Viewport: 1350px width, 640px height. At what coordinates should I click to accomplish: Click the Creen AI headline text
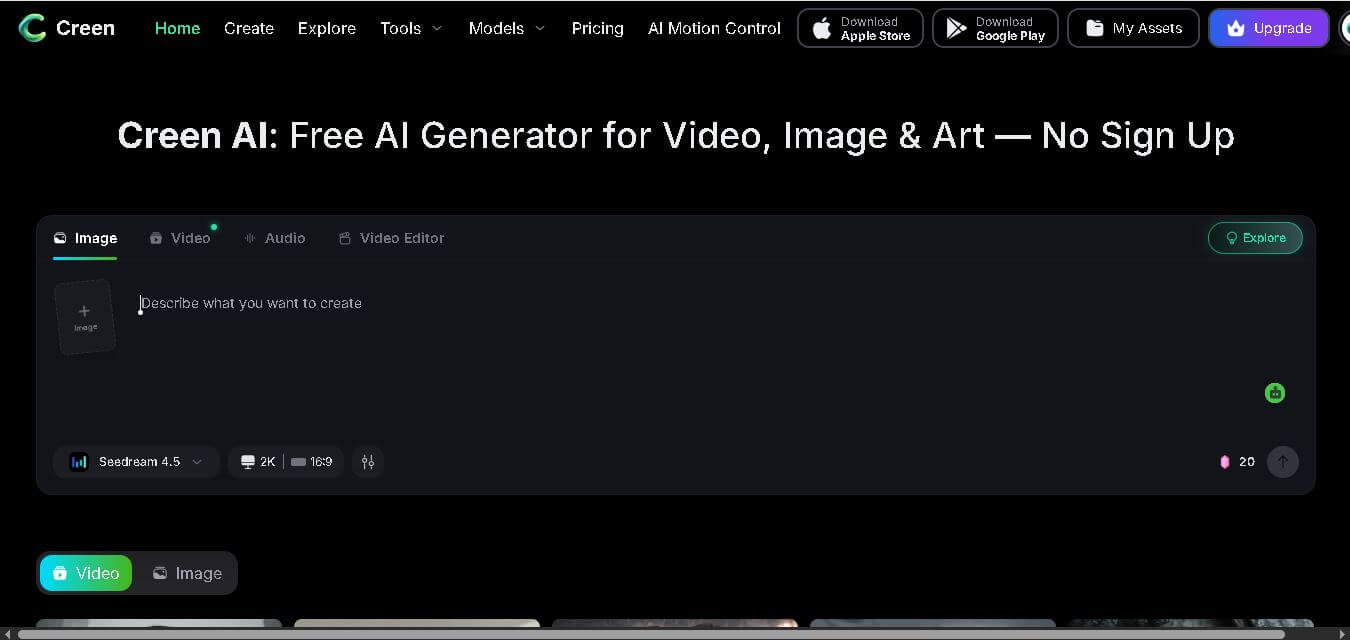(676, 135)
